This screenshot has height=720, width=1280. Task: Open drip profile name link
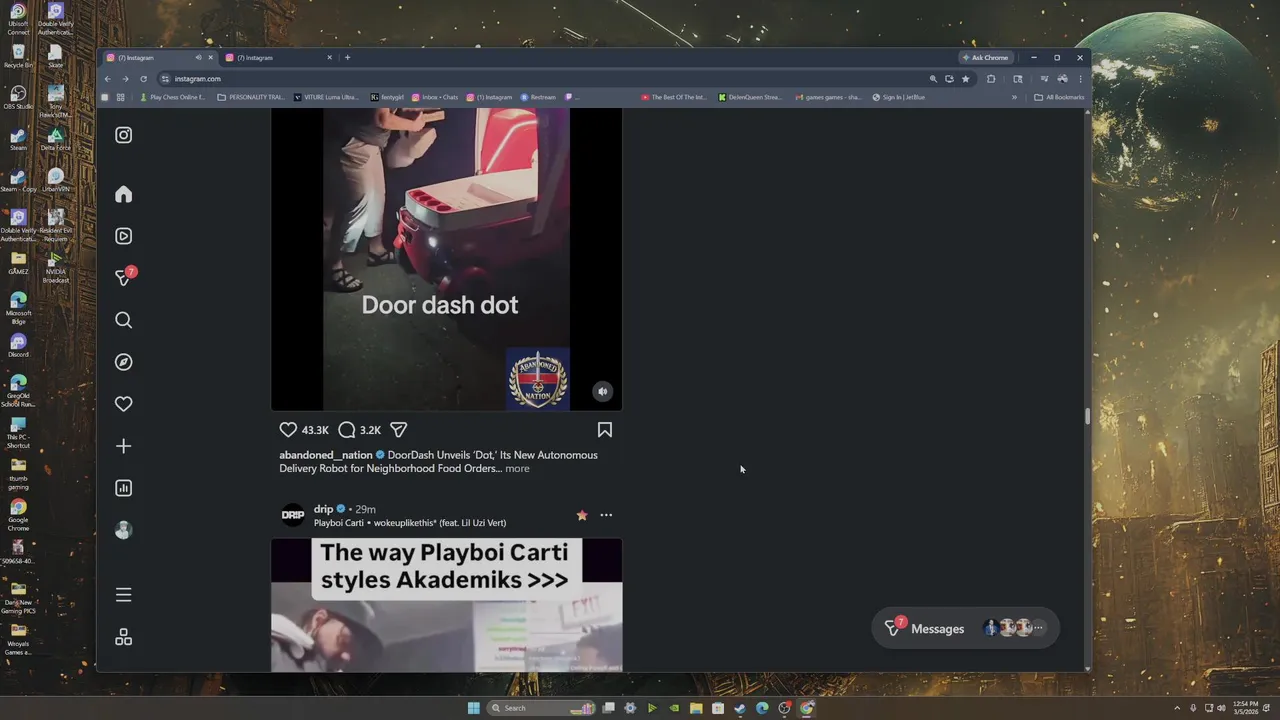tap(323, 509)
